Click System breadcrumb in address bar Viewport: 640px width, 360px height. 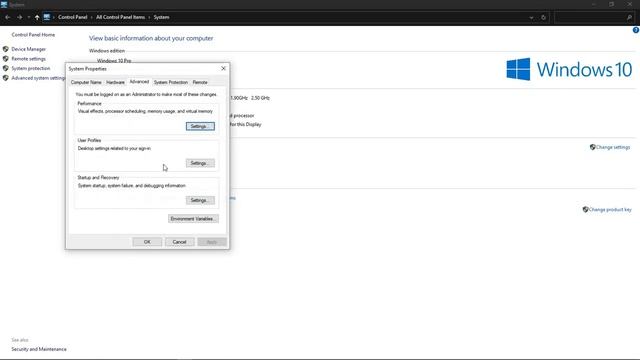click(161, 17)
